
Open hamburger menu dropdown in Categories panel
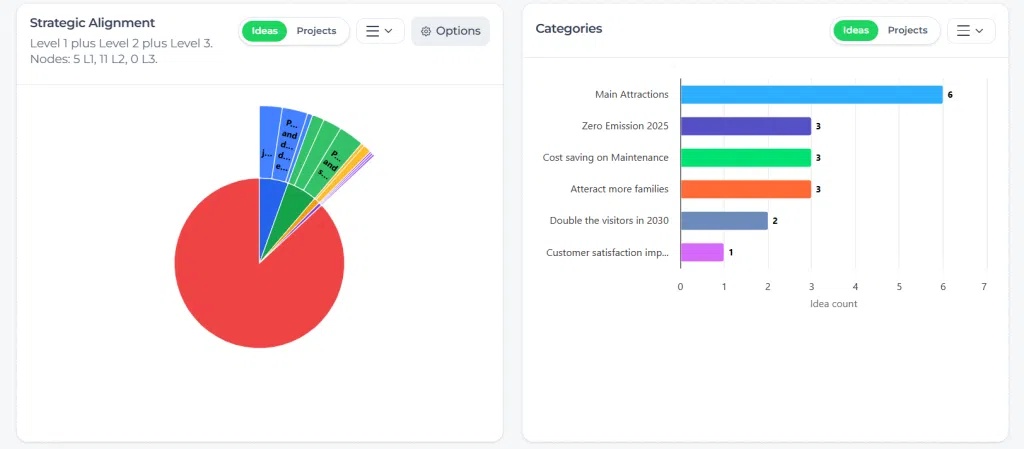click(970, 31)
